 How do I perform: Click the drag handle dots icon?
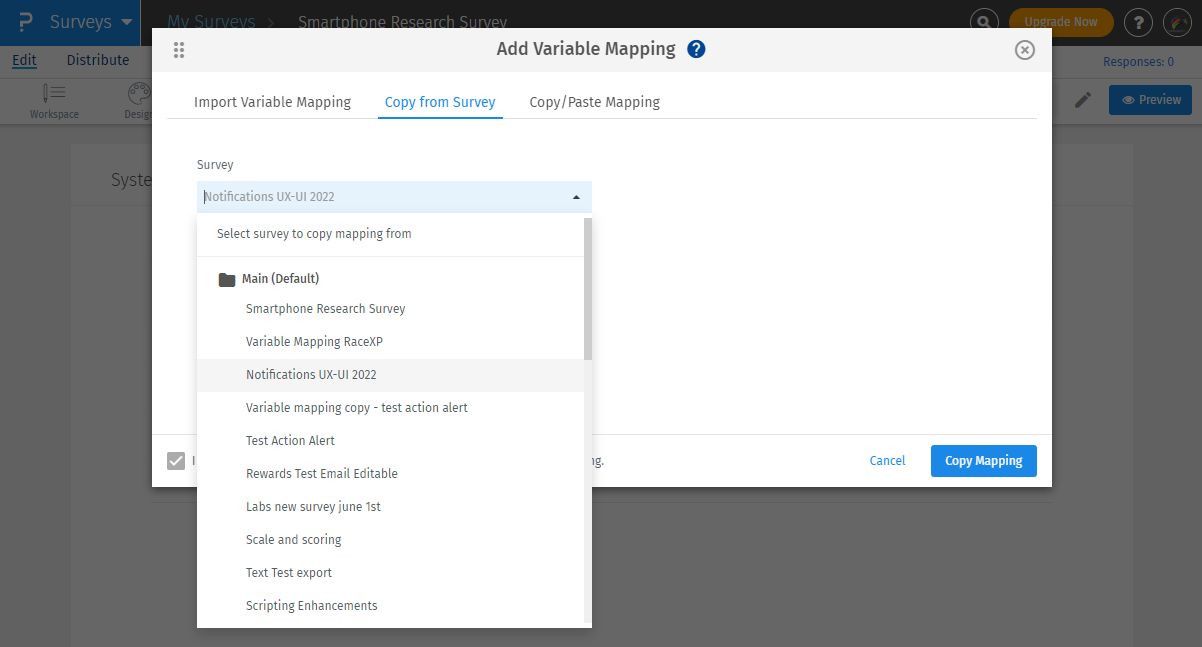point(179,50)
